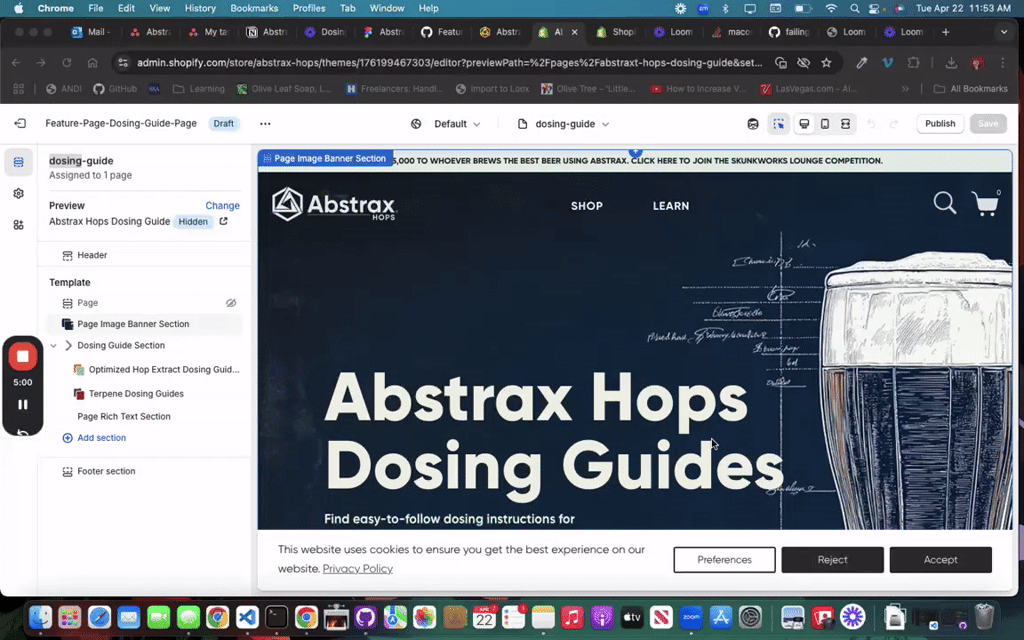Toggle visibility of the Page section
Image resolution: width=1024 pixels, height=640 pixels.
coord(231,303)
